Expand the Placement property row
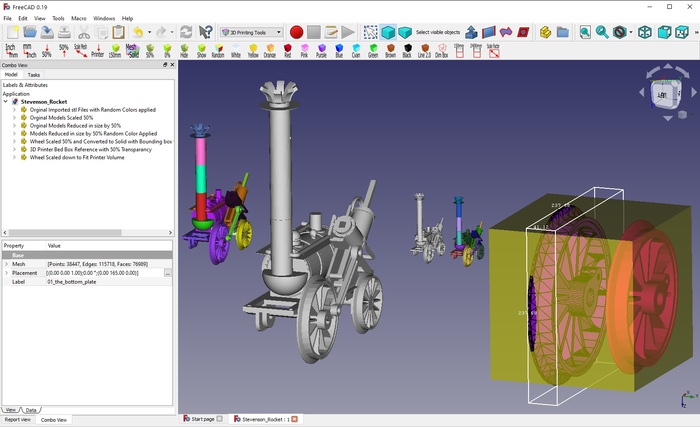 tap(6, 273)
